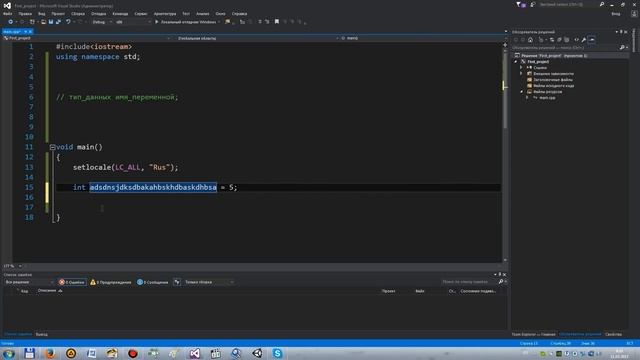Screen dimensions: 640x360
Task: Open the First_project scope dropdown in navigation bar
Action: [x=87, y=38]
